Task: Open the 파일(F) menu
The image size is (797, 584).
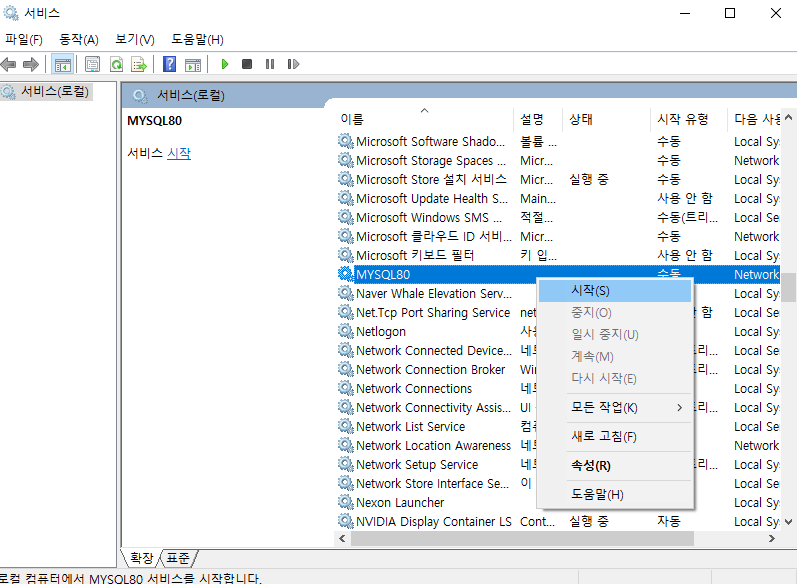Action: point(23,39)
